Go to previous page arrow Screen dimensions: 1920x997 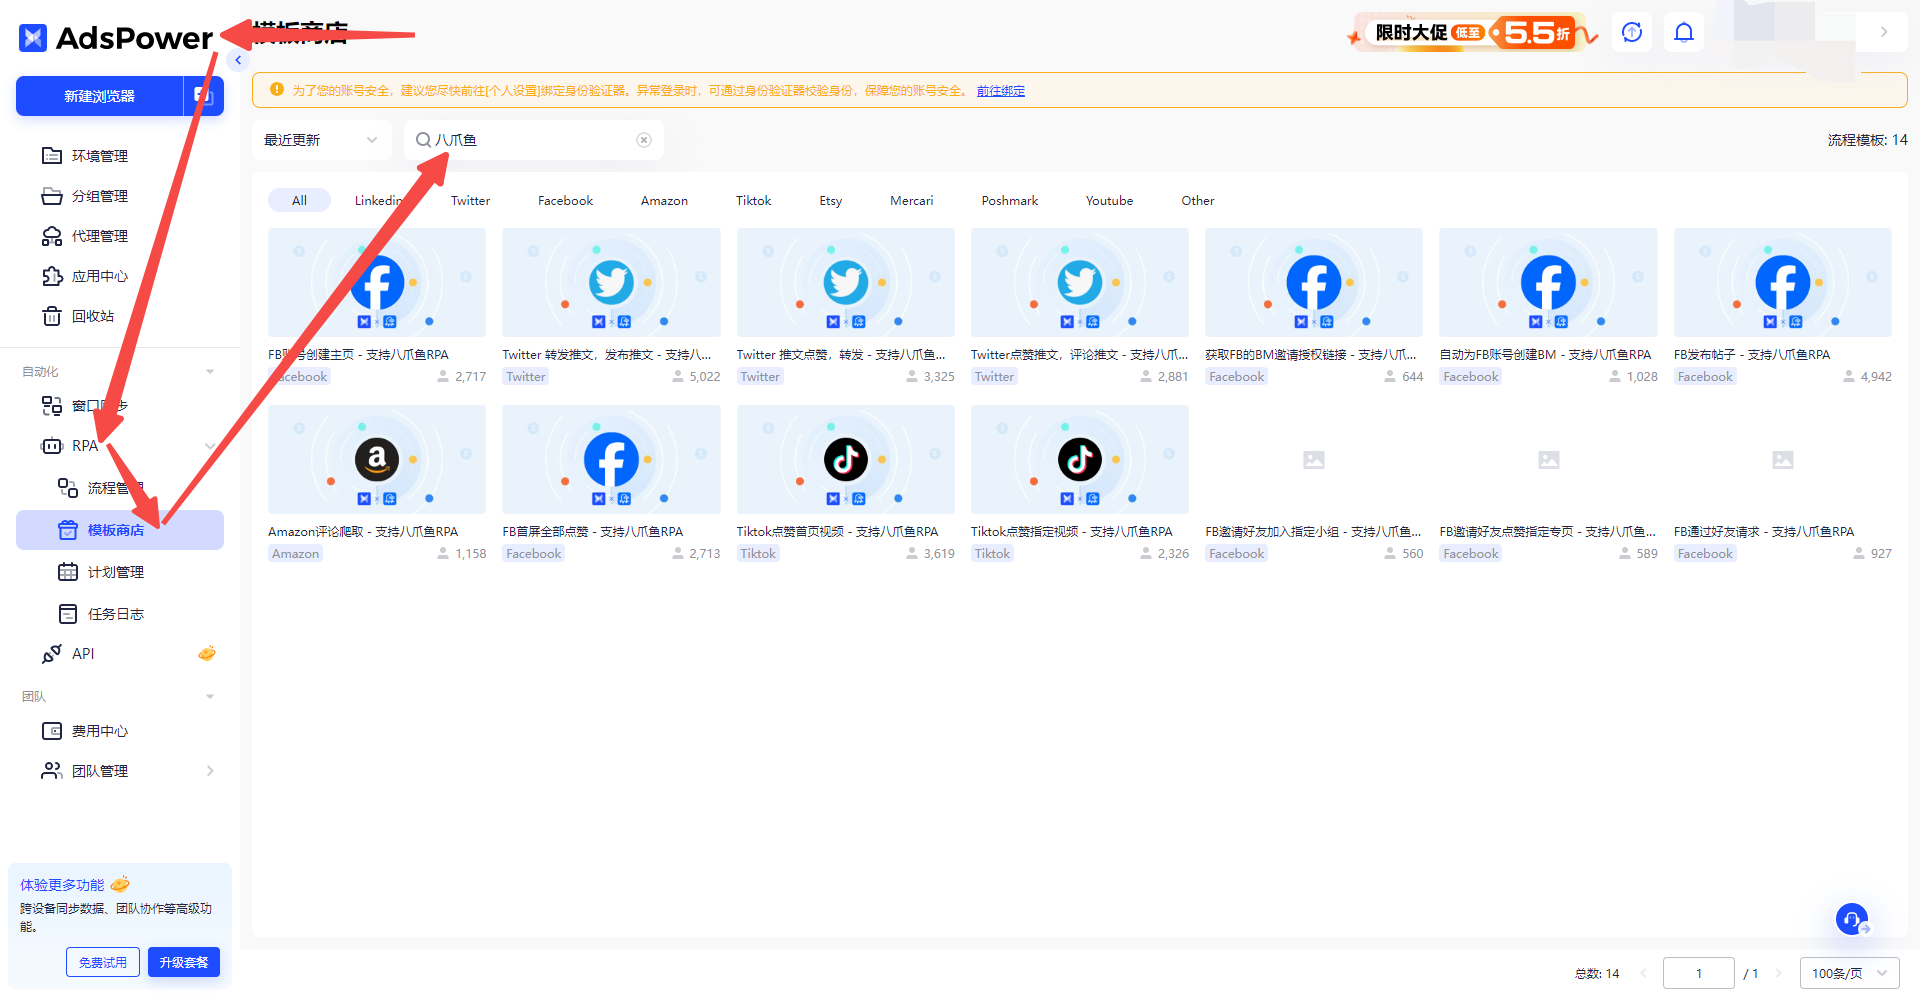pyautogui.click(x=1643, y=973)
